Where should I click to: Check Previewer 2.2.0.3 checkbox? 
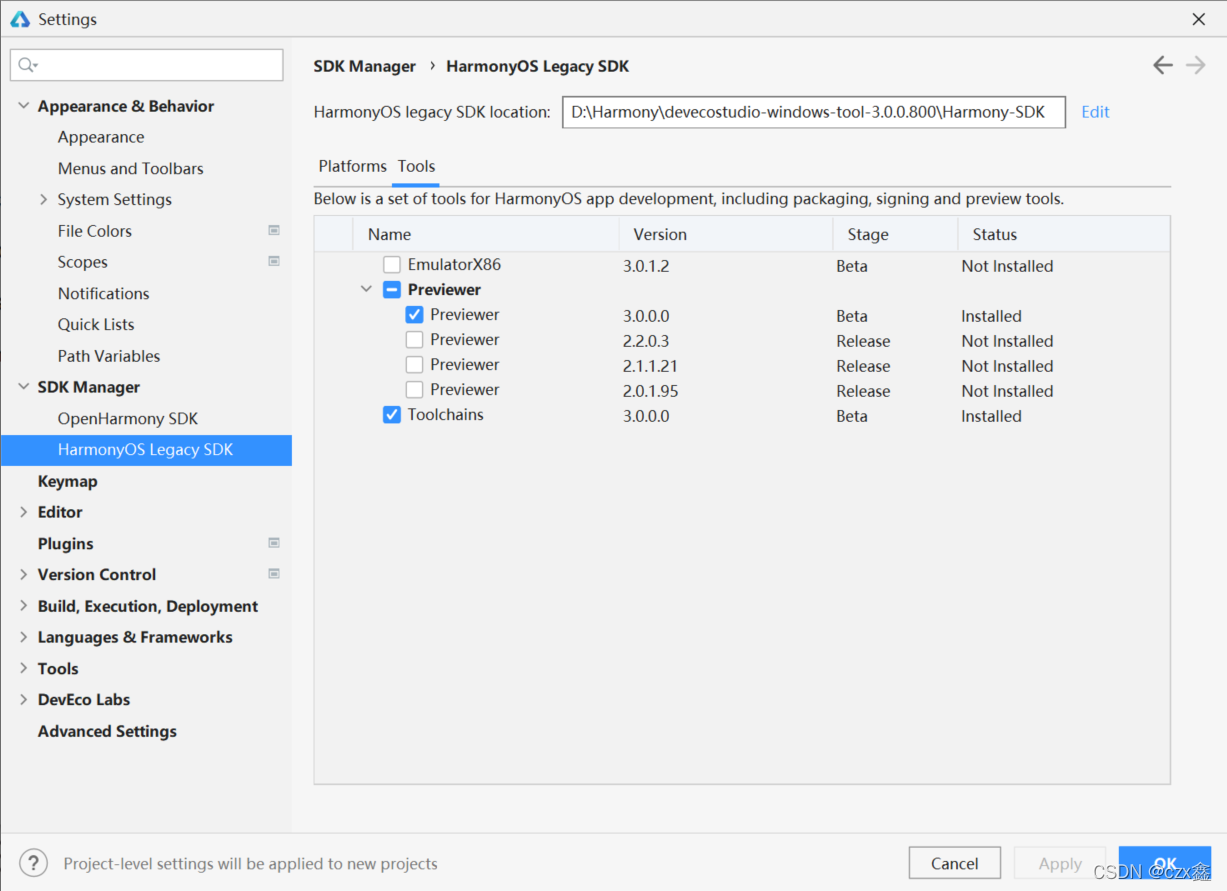[415, 340]
